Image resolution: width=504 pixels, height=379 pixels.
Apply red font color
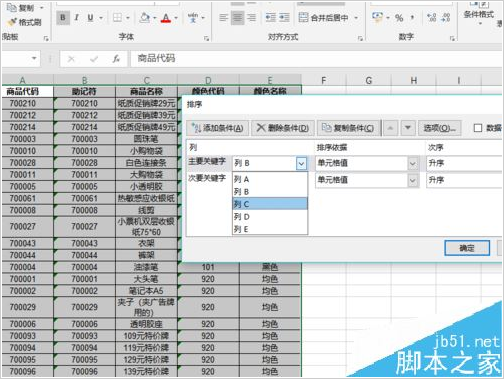tap(166, 17)
